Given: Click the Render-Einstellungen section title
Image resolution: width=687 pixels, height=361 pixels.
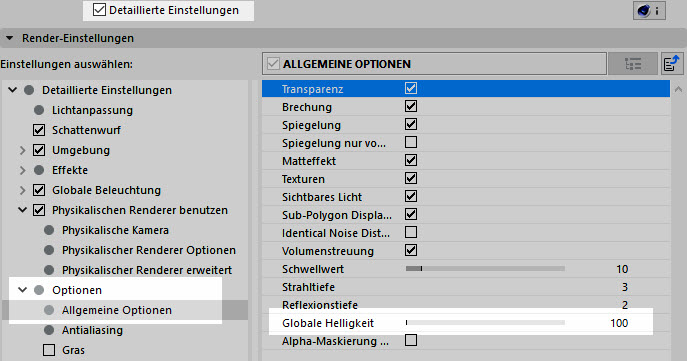Looking at the screenshot, I should tap(78, 38).
